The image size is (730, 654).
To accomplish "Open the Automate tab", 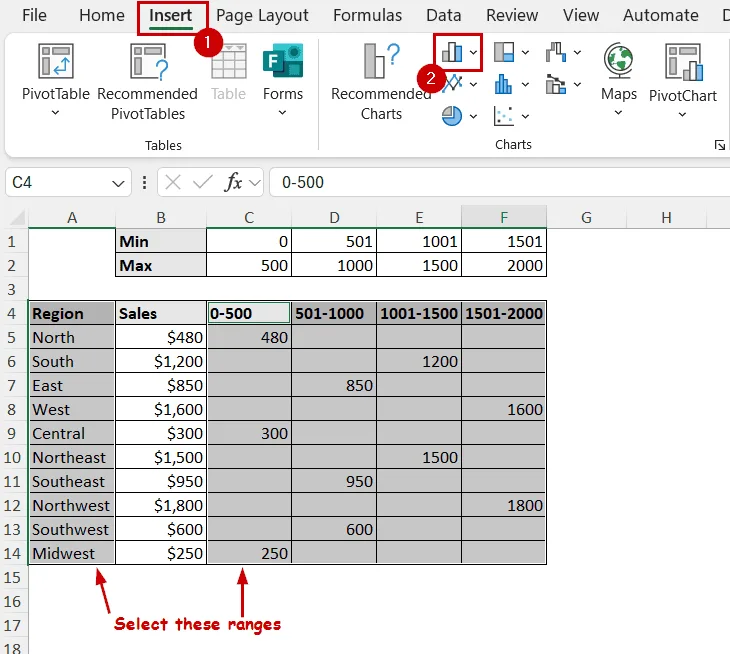I will tap(661, 15).
